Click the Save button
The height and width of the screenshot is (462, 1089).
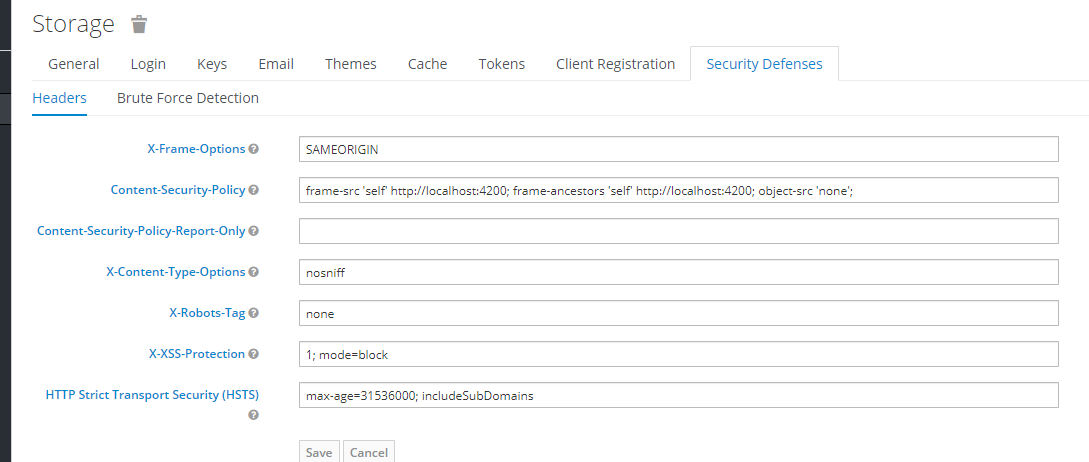(x=319, y=452)
